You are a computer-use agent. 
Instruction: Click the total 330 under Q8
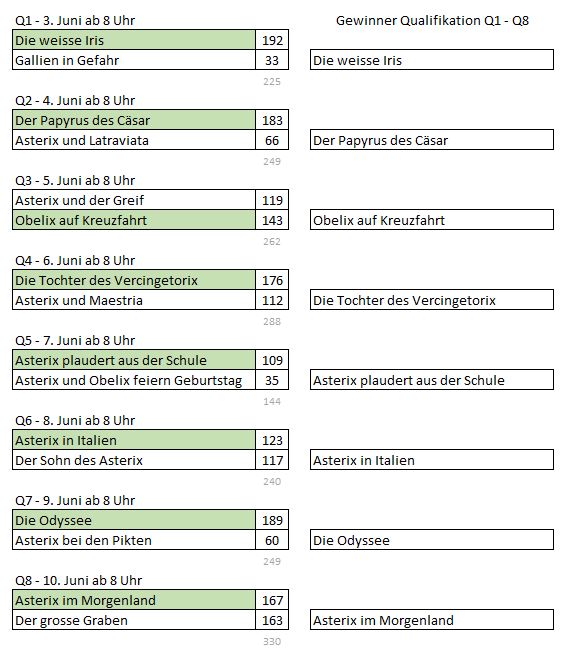[272, 641]
